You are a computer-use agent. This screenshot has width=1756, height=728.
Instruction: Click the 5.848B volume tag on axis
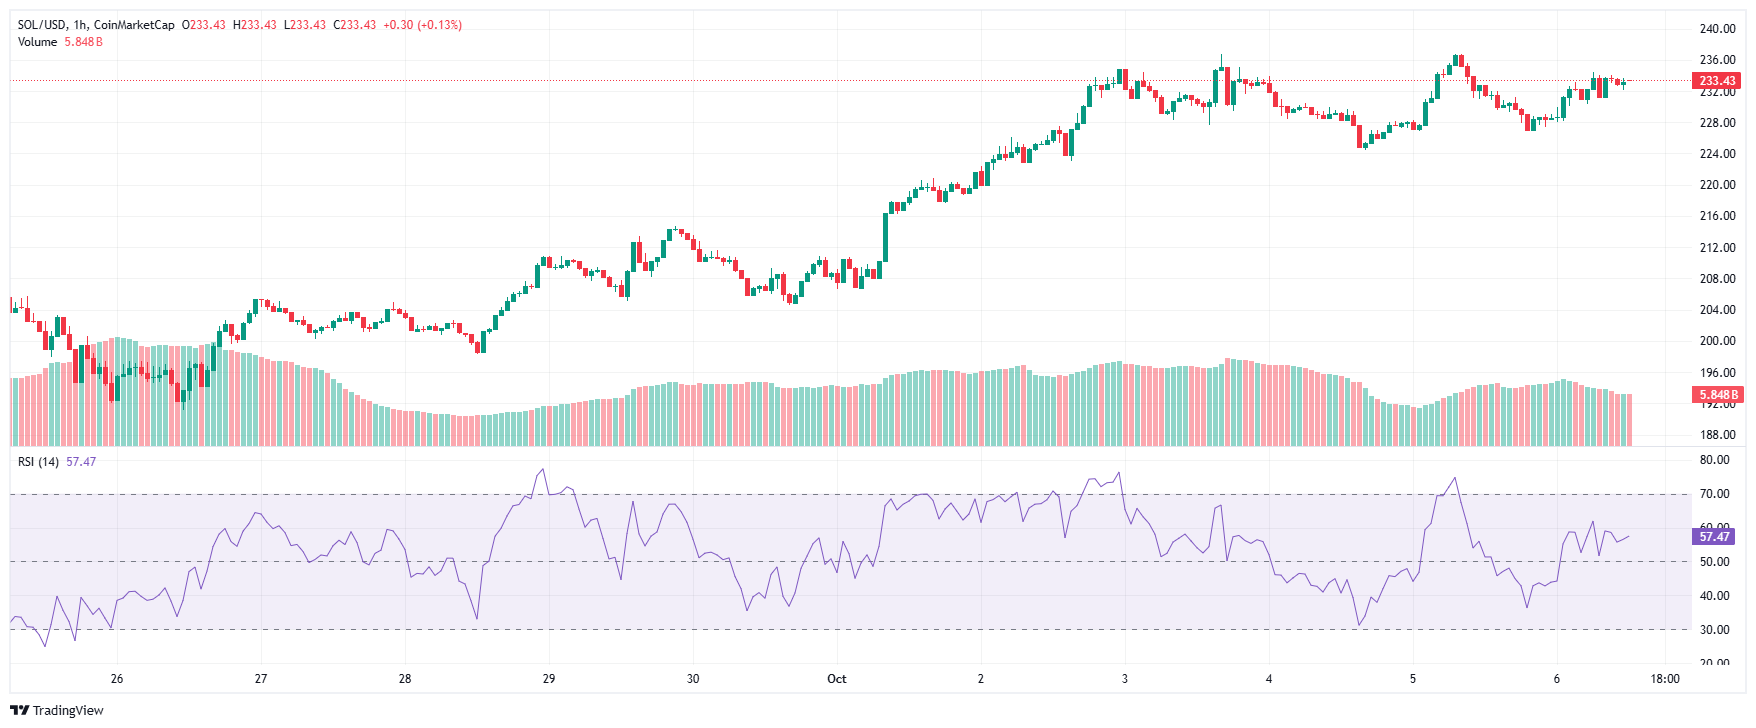pos(1718,395)
